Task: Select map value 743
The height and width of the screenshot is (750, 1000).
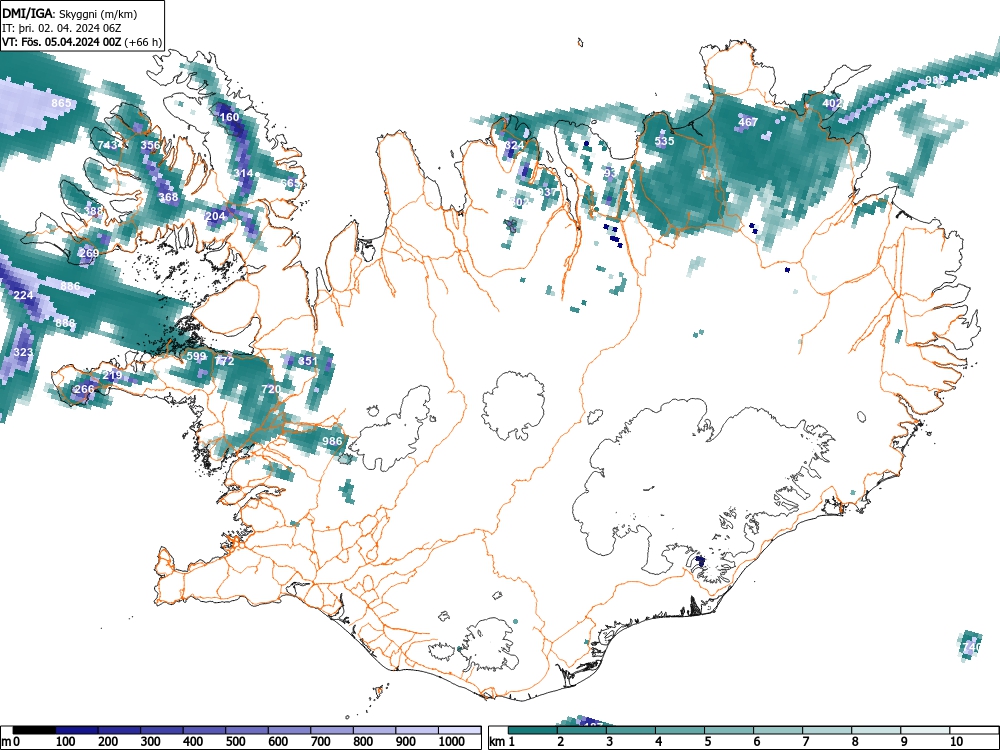Action: tap(107, 145)
